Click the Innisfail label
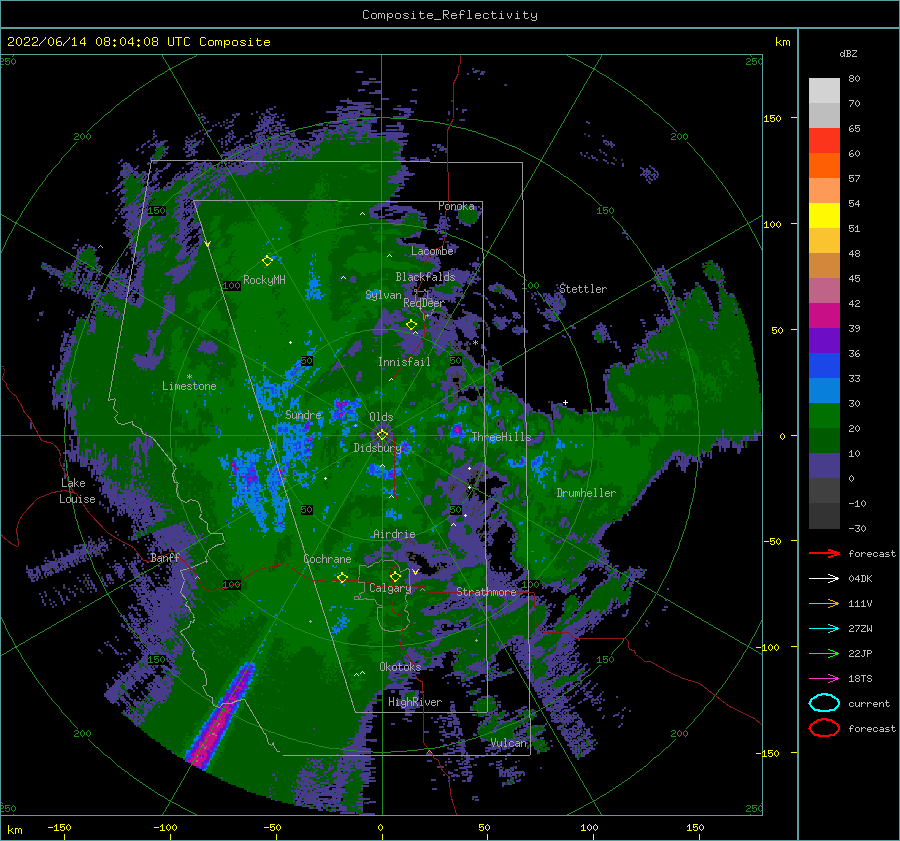 tap(404, 362)
